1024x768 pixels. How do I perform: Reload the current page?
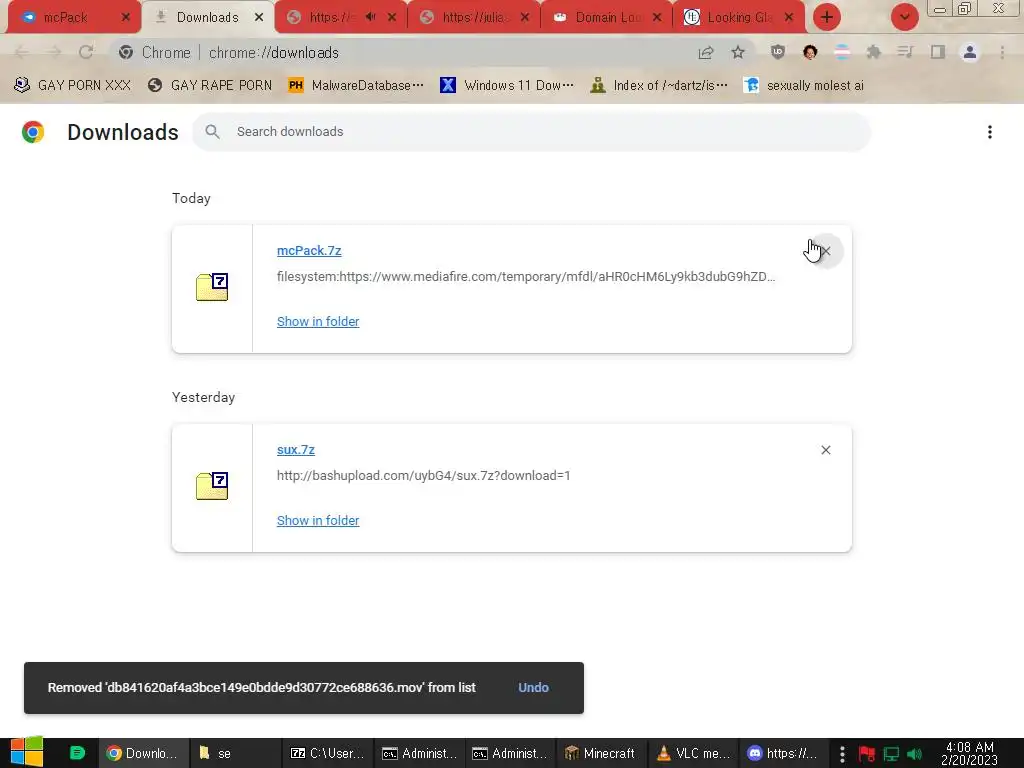[86, 52]
